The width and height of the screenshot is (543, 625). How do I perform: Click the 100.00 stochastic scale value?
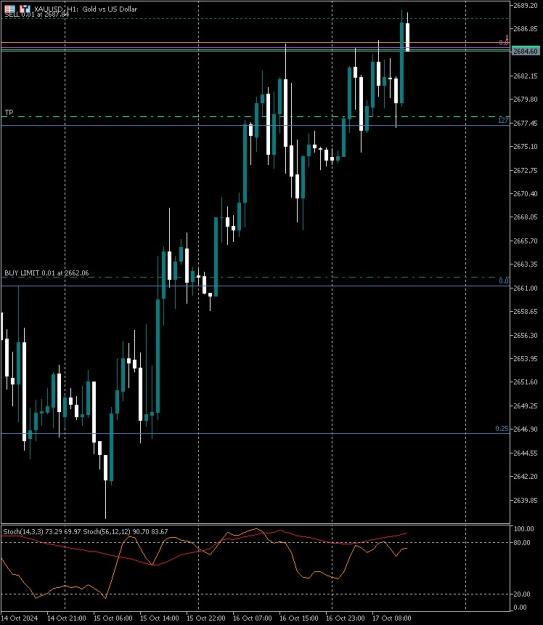pyautogui.click(x=523, y=529)
